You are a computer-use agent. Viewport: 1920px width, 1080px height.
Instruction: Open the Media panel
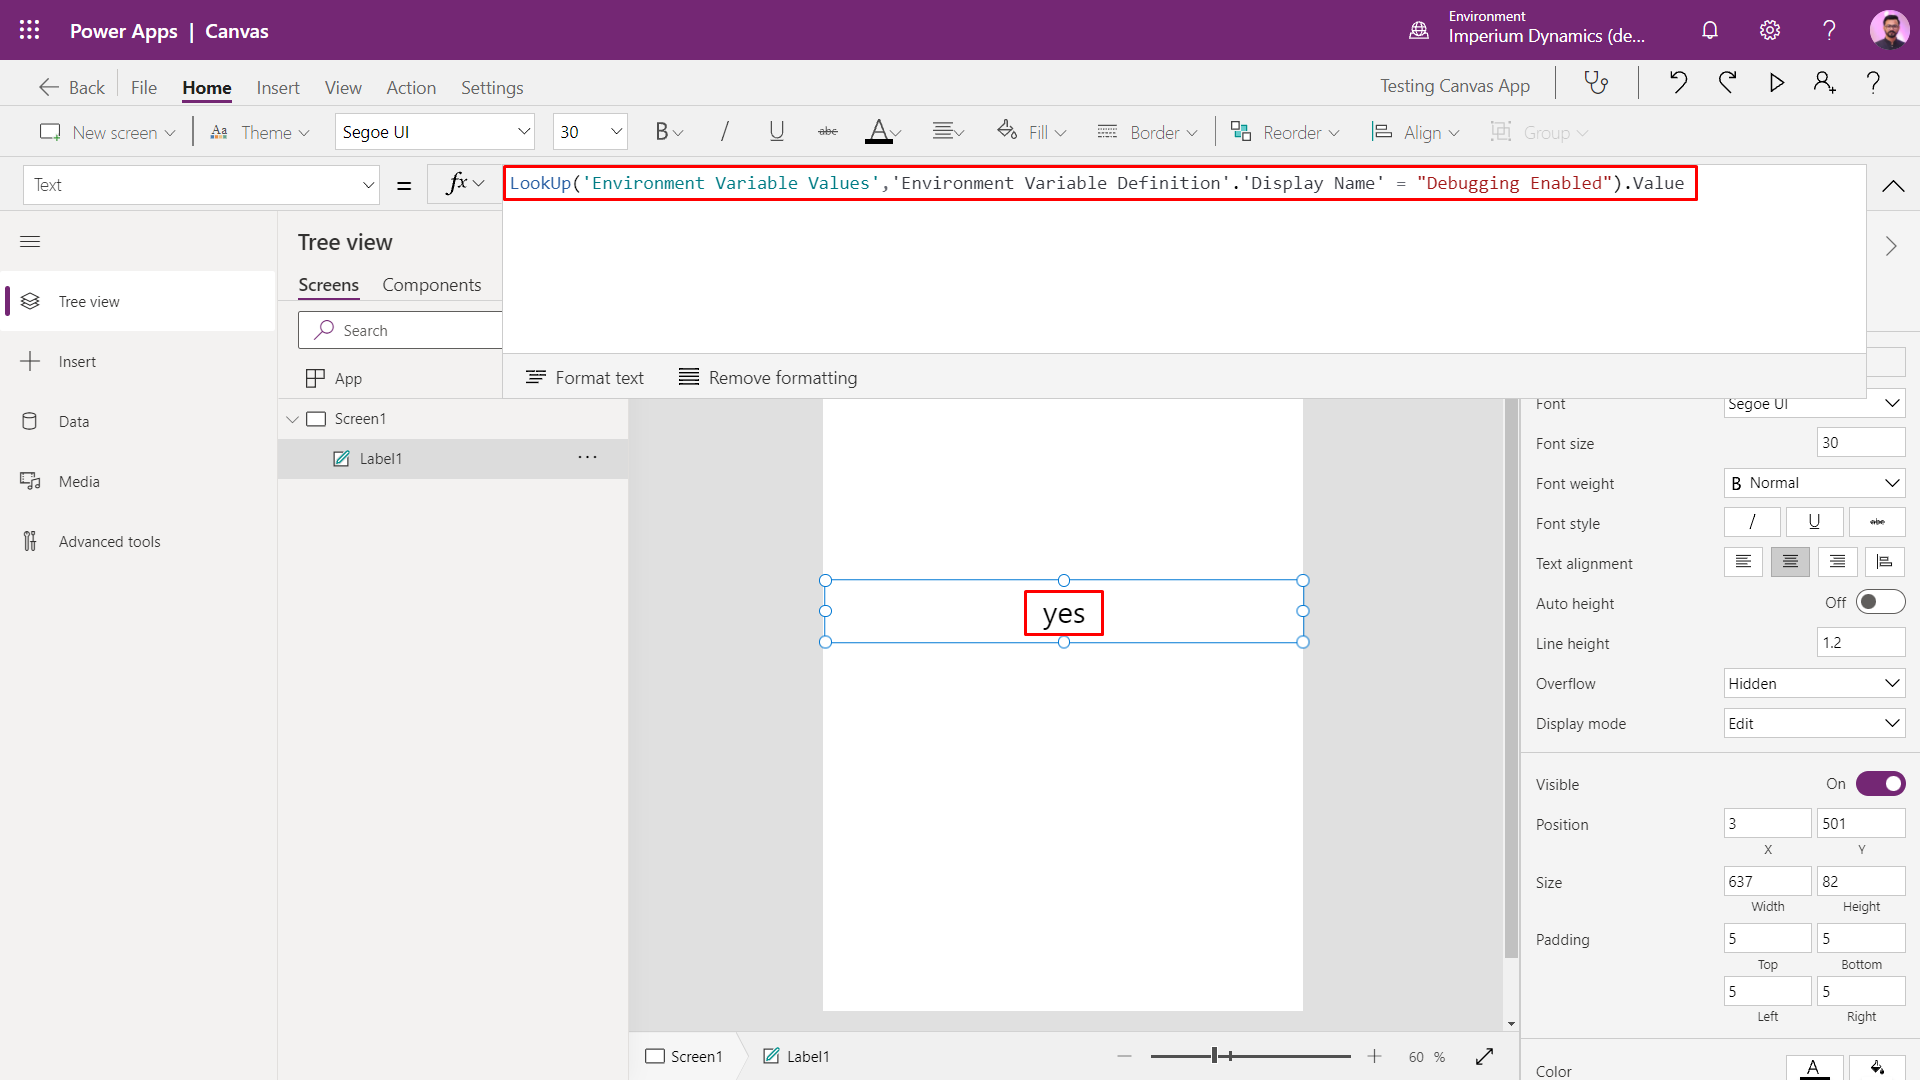click(78, 481)
